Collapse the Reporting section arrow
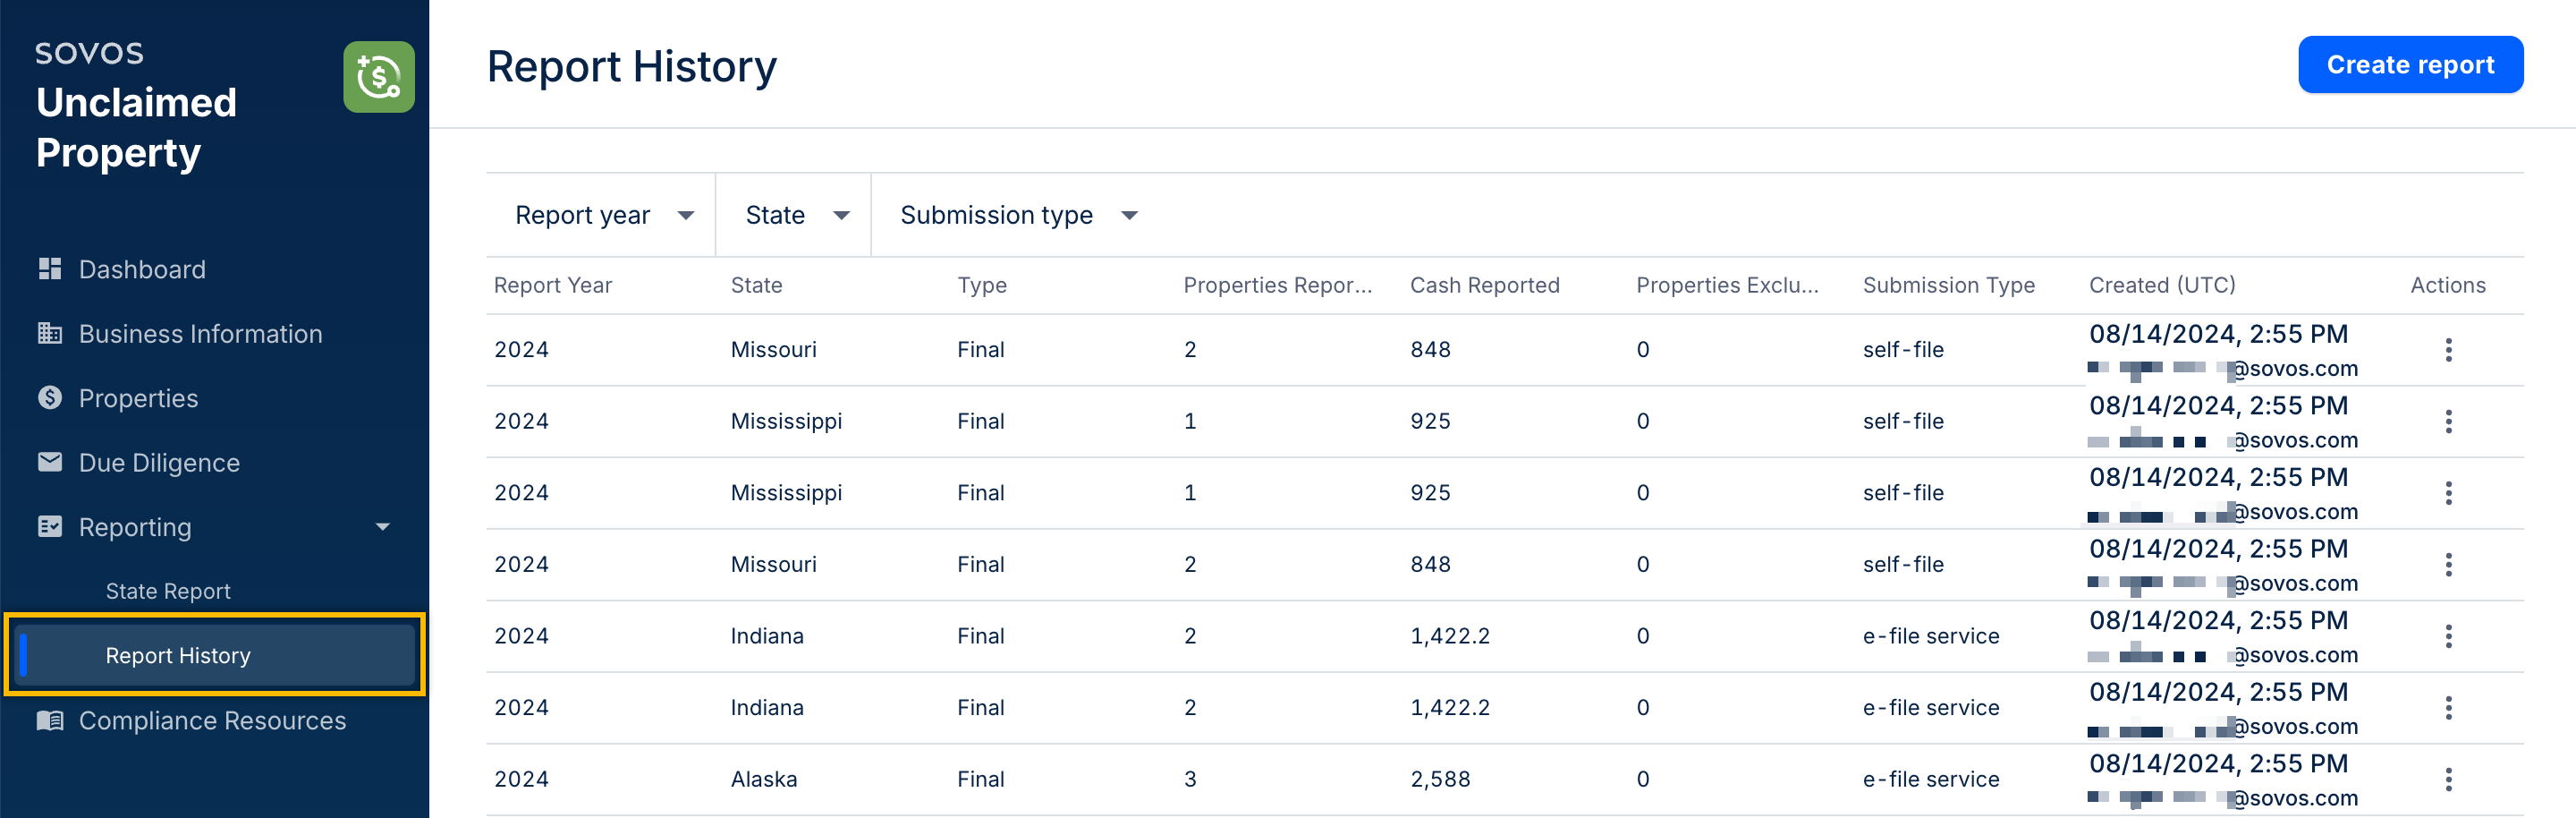2576x818 pixels. tap(382, 527)
